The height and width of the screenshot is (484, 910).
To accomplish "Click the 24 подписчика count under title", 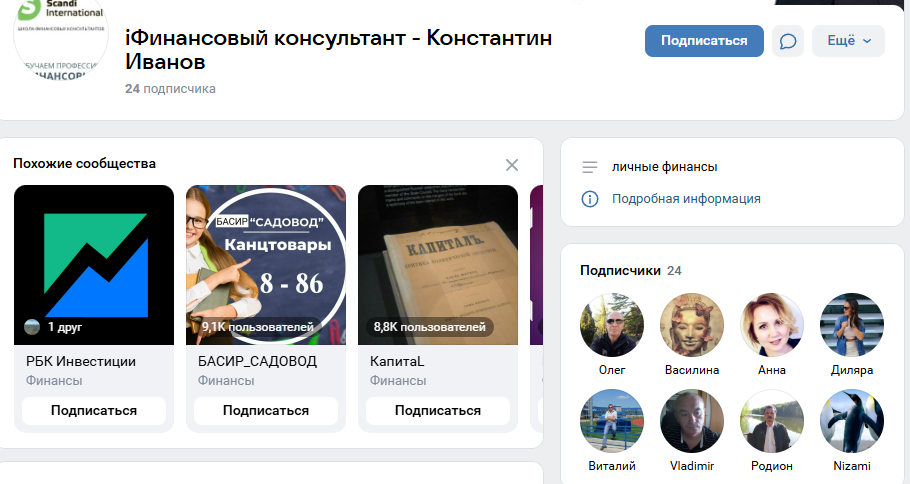I will pyautogui.click(x=170, y=89).
